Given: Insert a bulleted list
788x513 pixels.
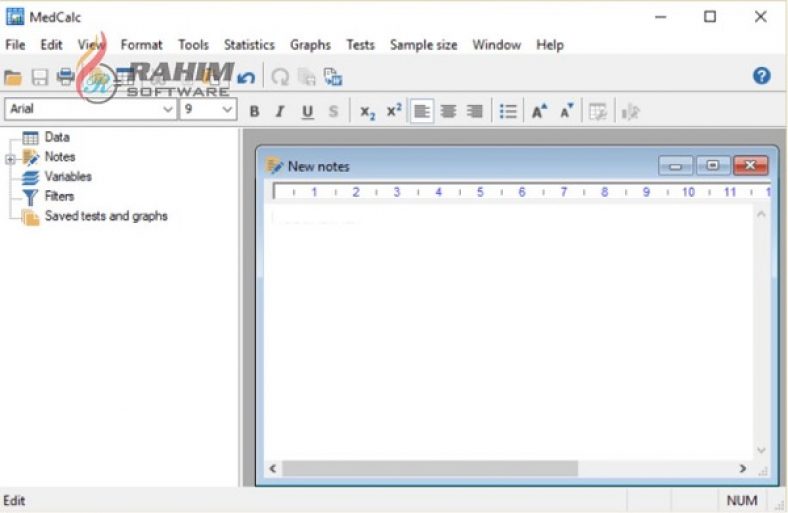Looking at the screenshot, I should [508, 111].
